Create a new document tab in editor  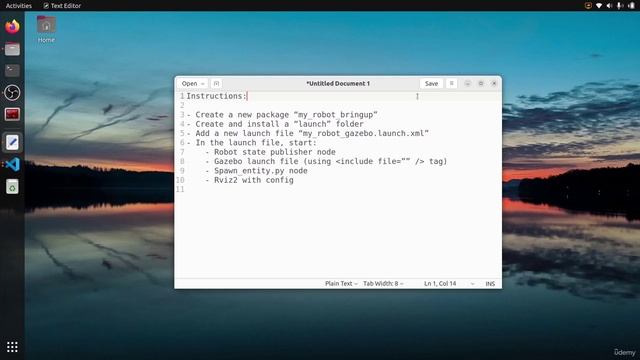point(216,83)
